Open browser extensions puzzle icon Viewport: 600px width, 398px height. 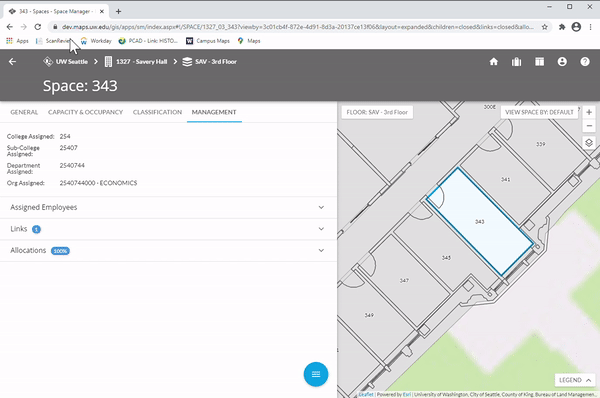tap(562, 27)
